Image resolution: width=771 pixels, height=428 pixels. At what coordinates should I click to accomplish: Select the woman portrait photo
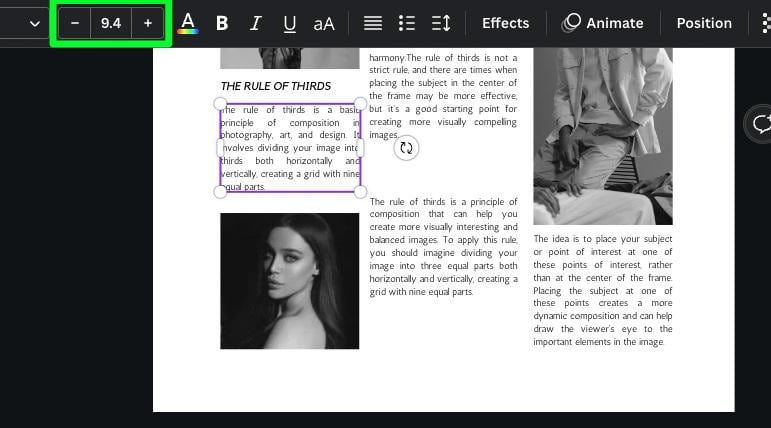pos(290,281)
